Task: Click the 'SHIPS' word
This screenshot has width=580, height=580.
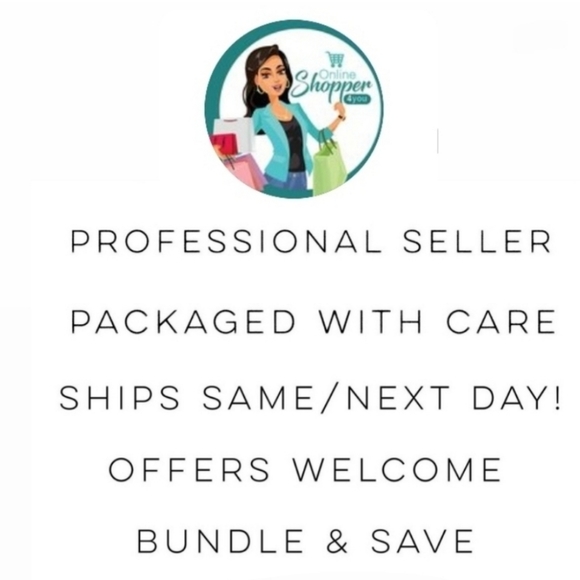Action: pyautogui.click(x=119, y=398)
